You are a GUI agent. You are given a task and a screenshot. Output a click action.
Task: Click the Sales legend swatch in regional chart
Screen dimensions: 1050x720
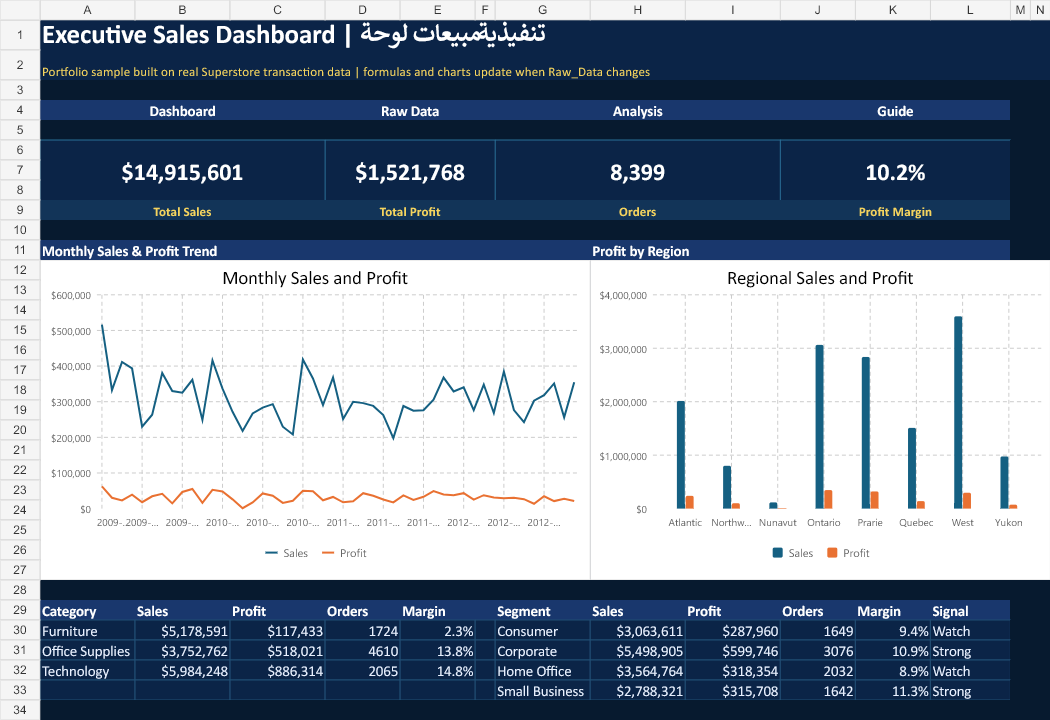coord(777,553)
